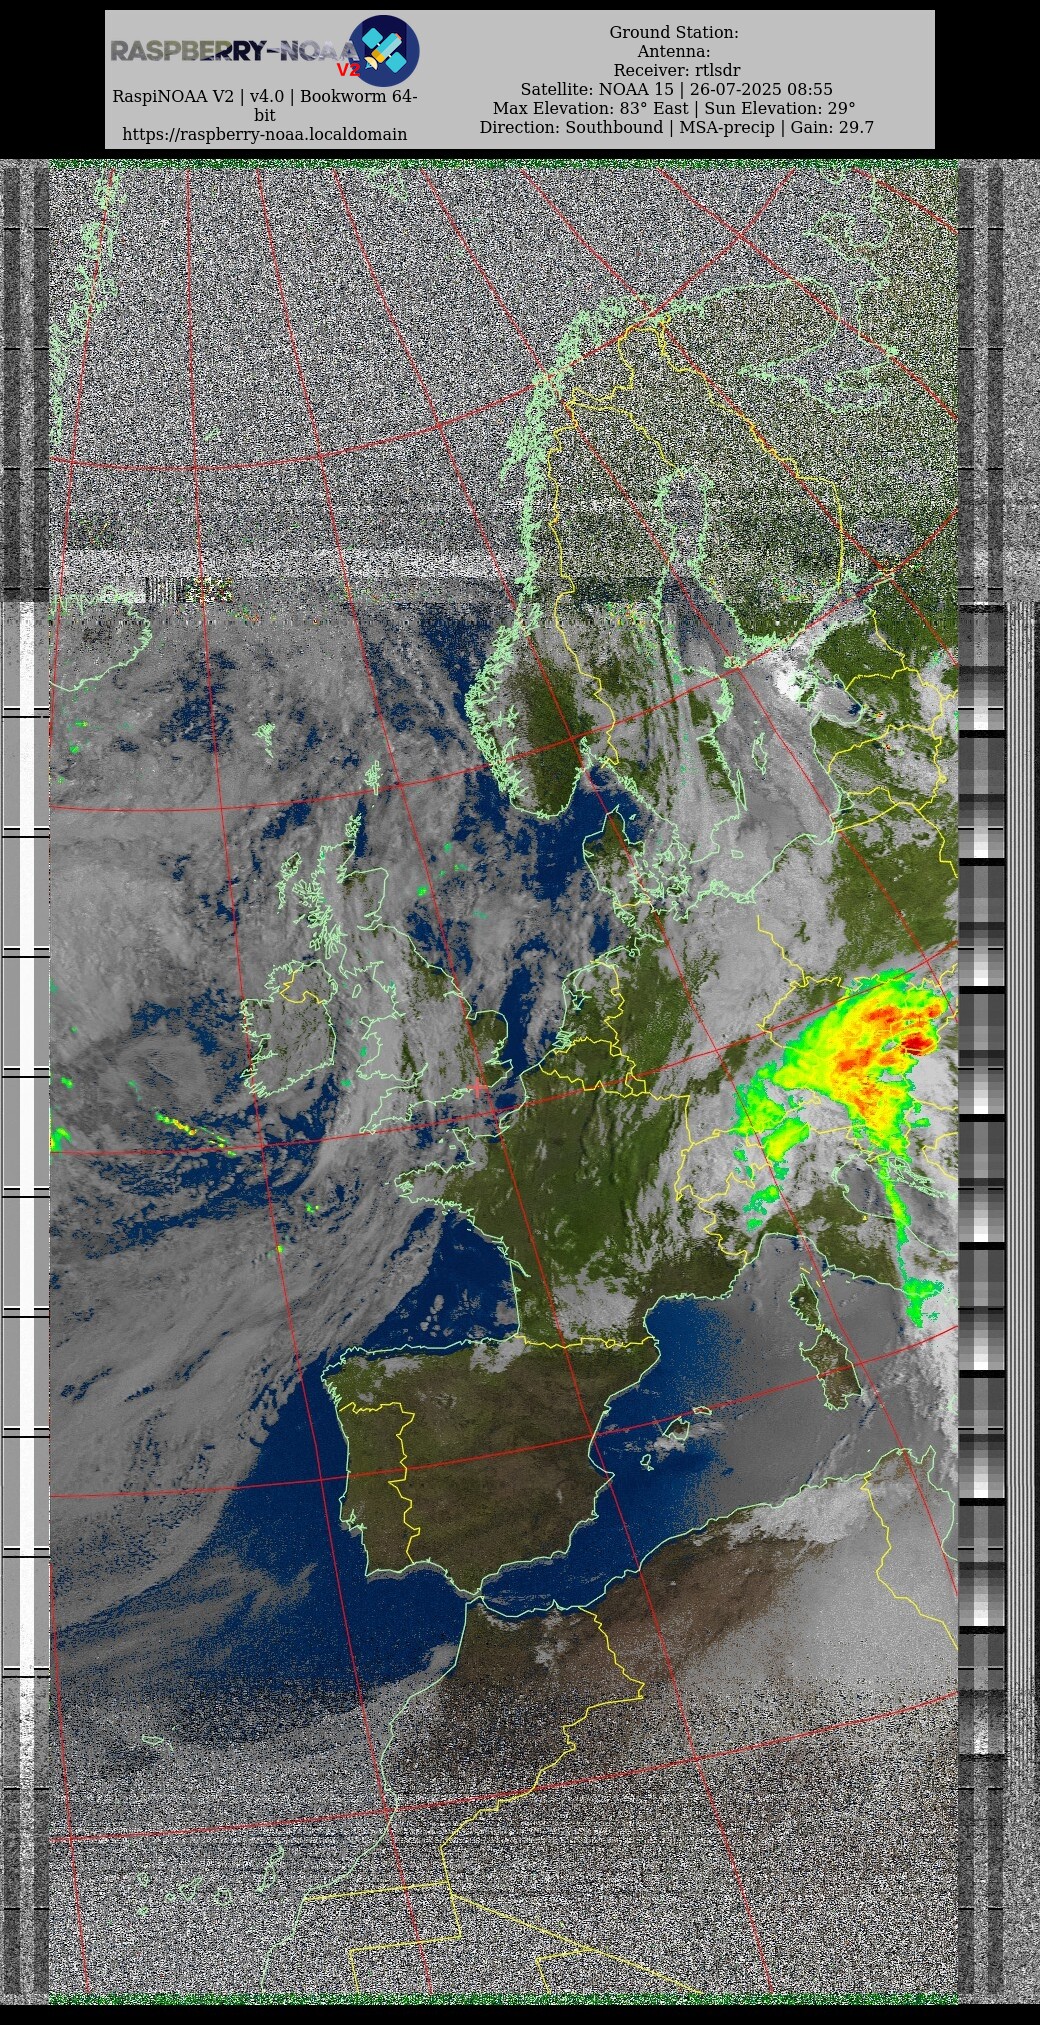Click the 'Satellite: NOAA 15 | 26-07-2025 08:55' line
The image size is (1040, 2025).
click(x=676, y=90)
